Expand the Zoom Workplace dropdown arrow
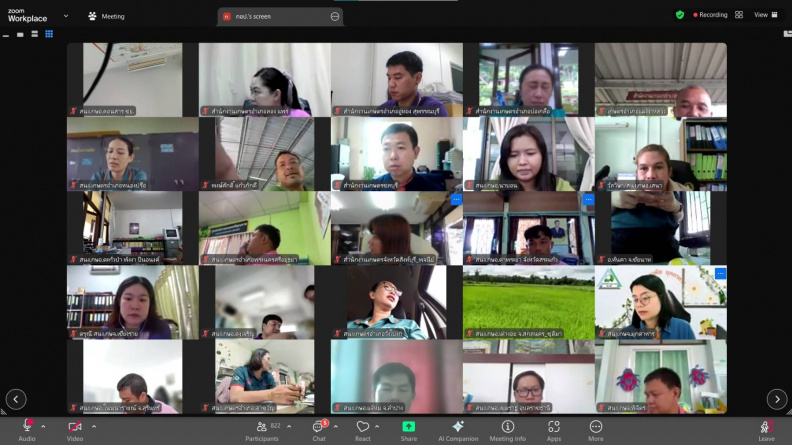The image size is (792, 445). (x=66, y=16)
